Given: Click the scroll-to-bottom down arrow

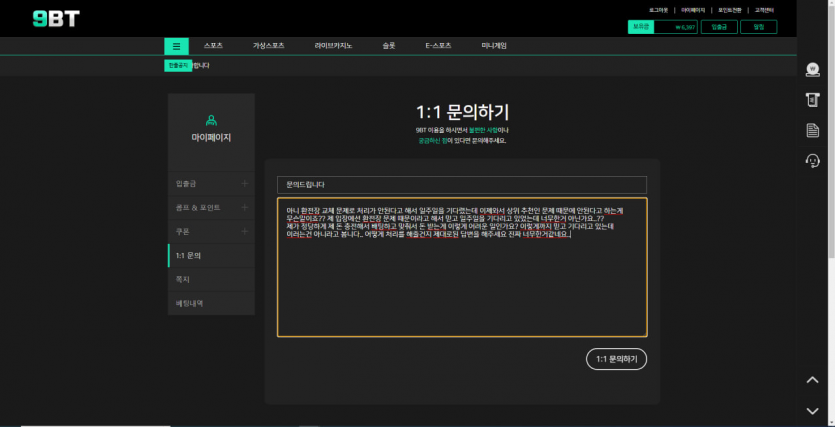Looking at the screenshot, I should 812,410.
